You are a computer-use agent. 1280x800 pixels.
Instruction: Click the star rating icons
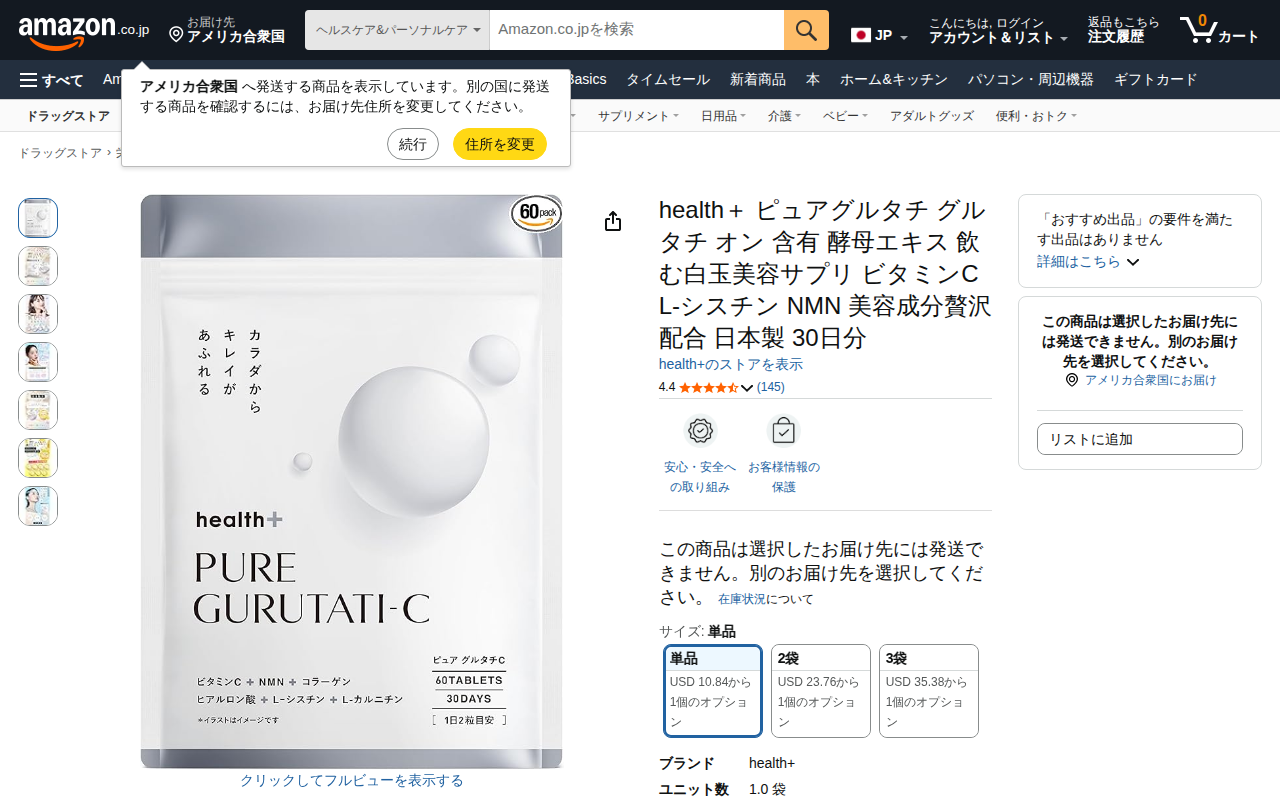click(x=708, y=387)
